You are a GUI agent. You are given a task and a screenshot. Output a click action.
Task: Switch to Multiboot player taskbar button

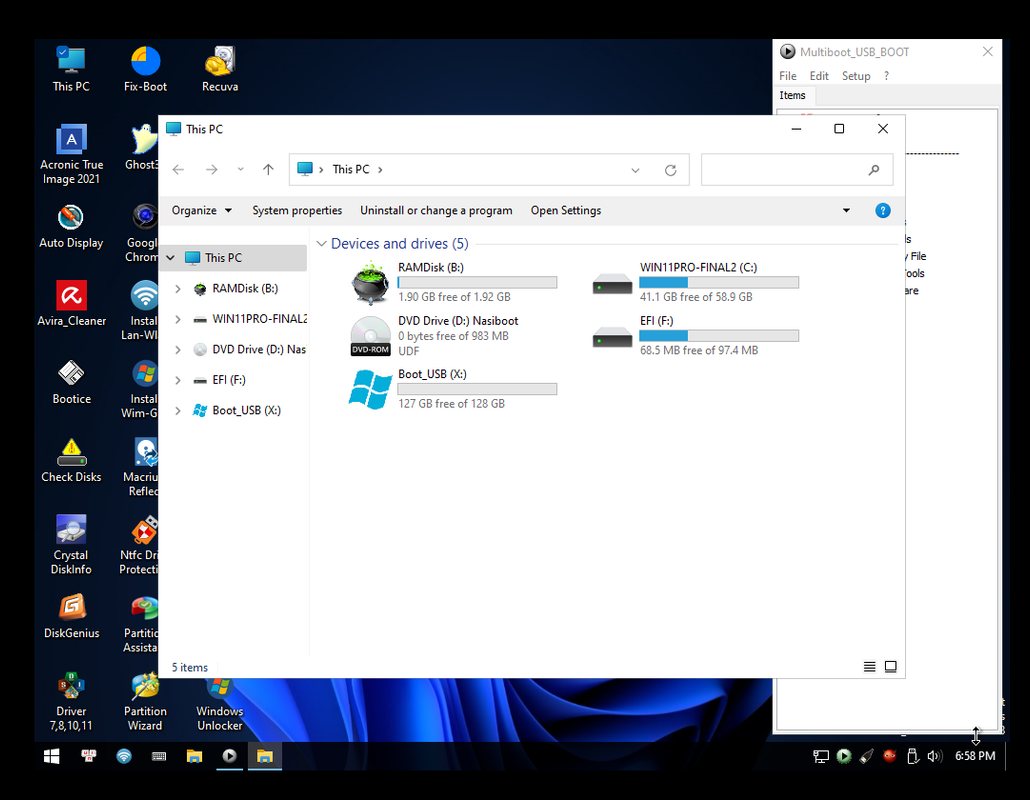tap(229, 757)
